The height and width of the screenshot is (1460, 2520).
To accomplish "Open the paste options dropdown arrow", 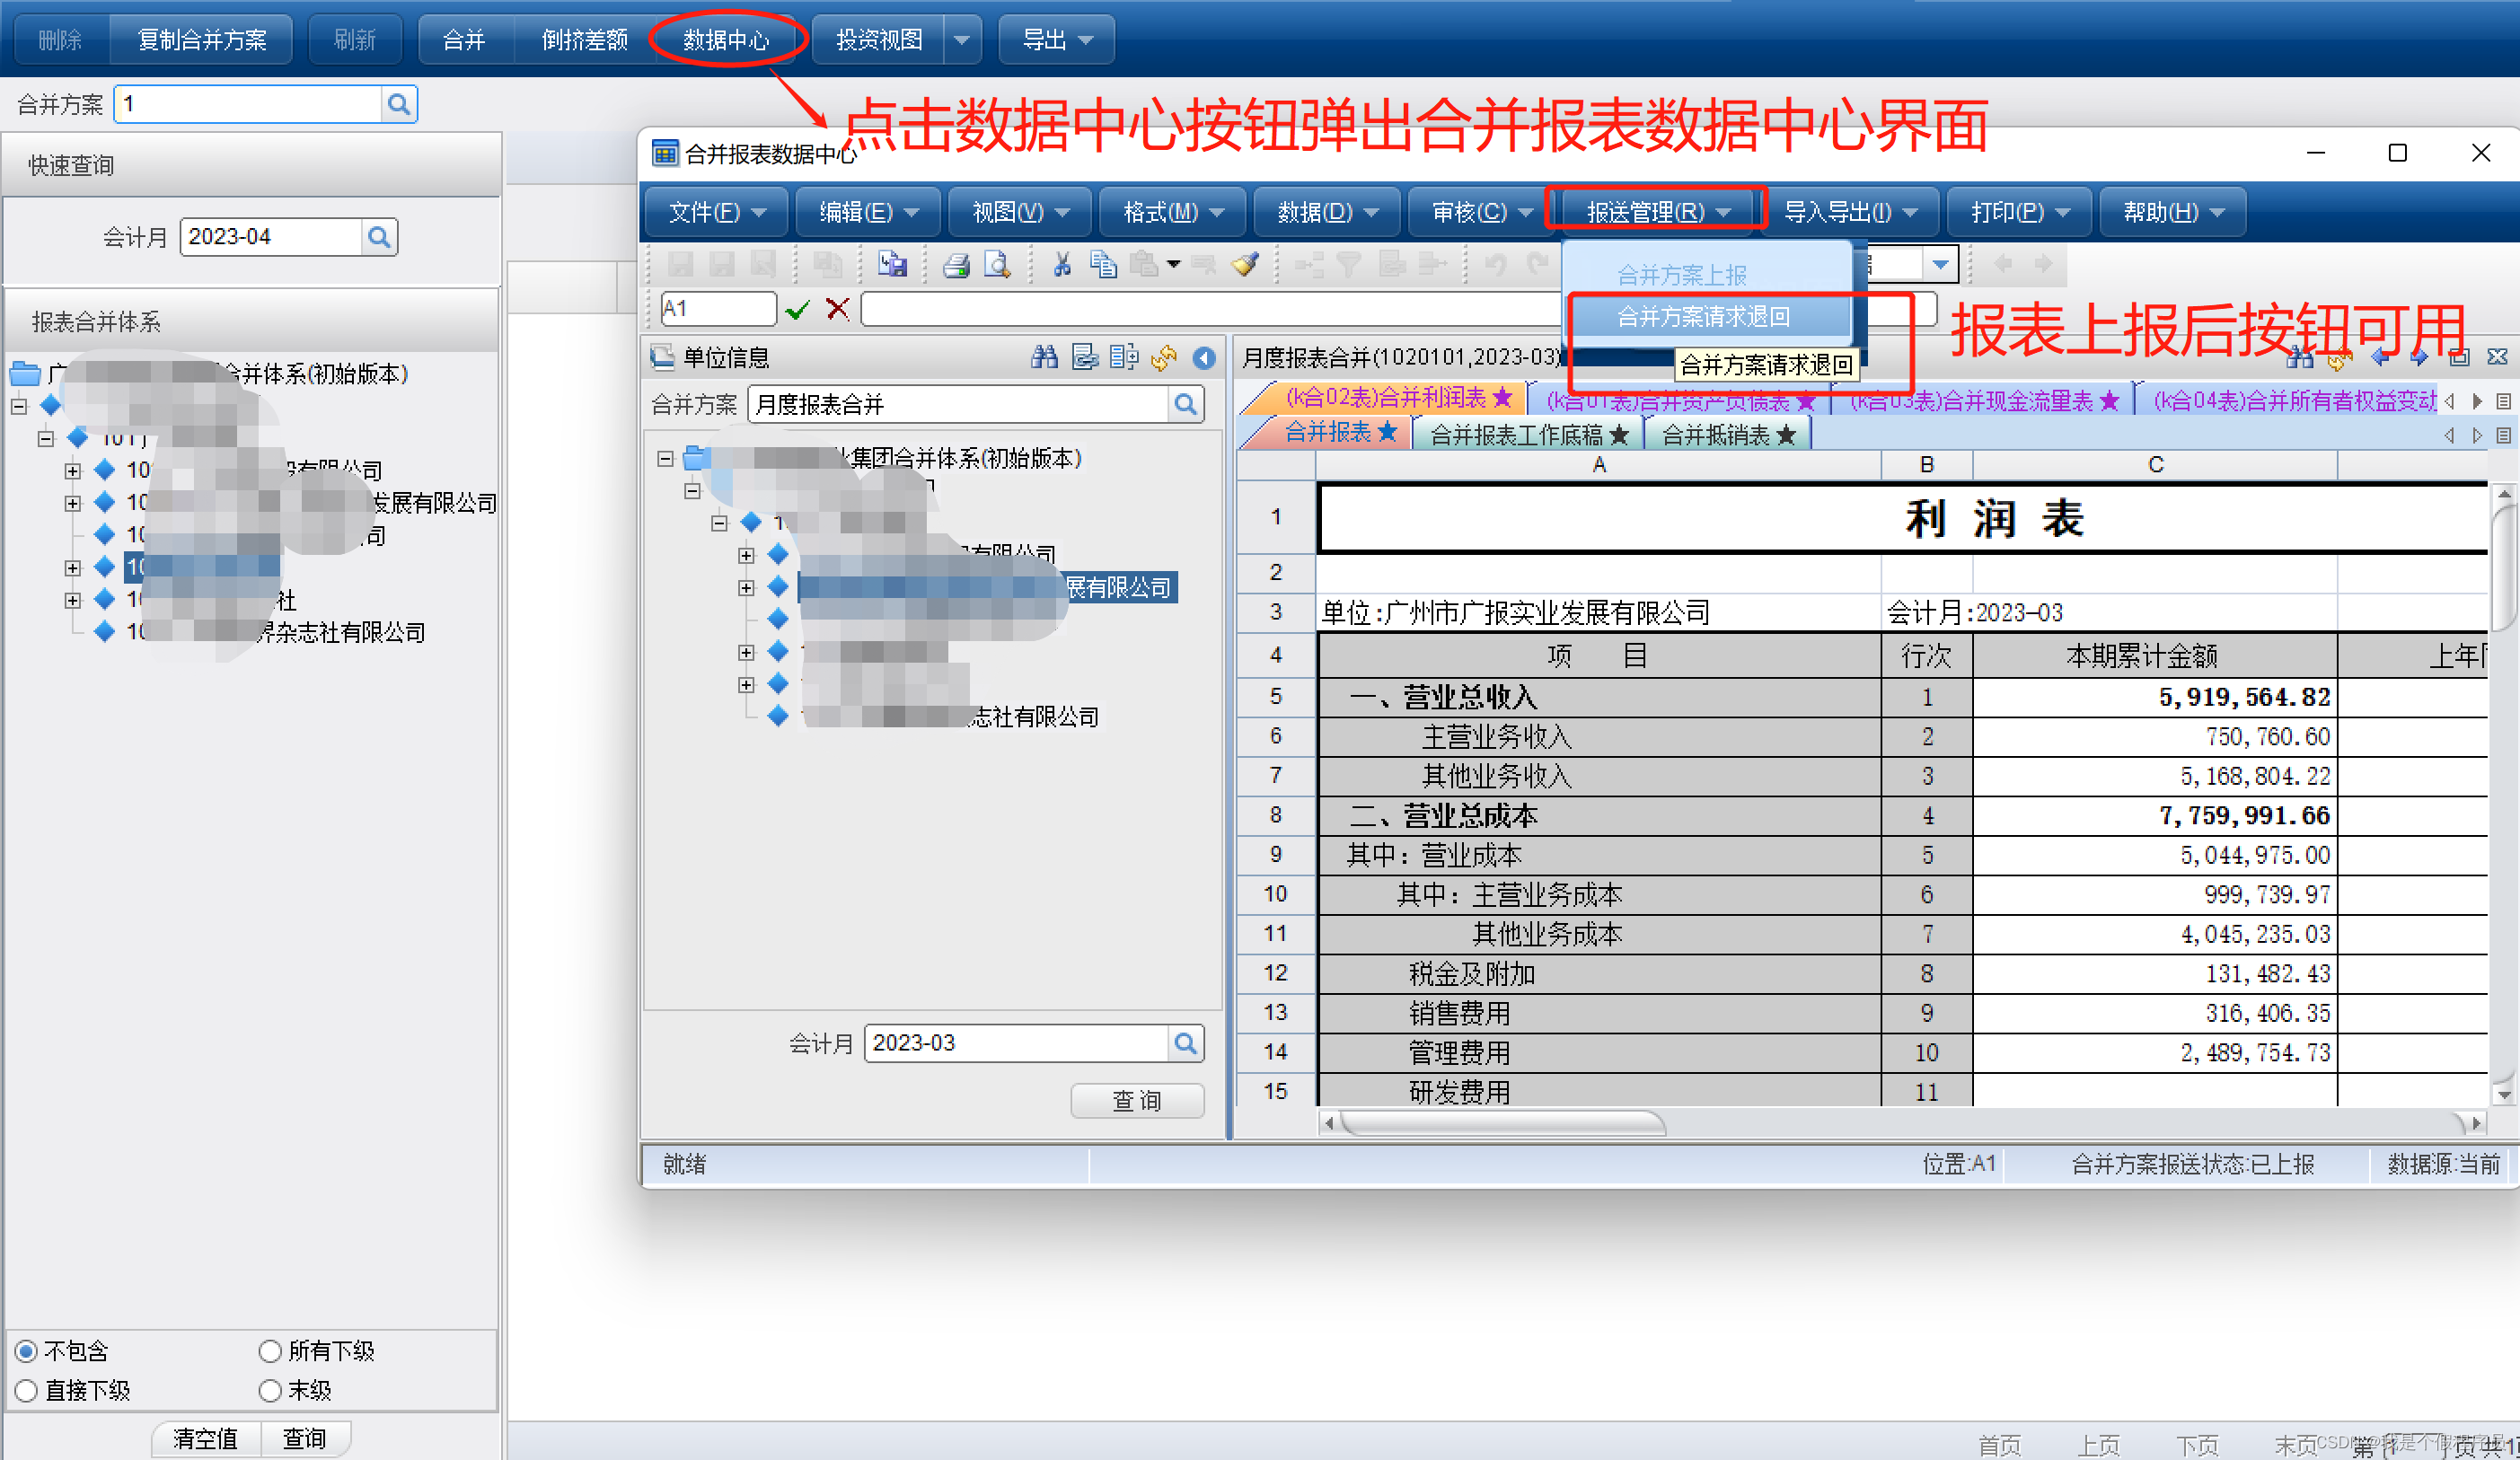I will [x=1174, y=265].
